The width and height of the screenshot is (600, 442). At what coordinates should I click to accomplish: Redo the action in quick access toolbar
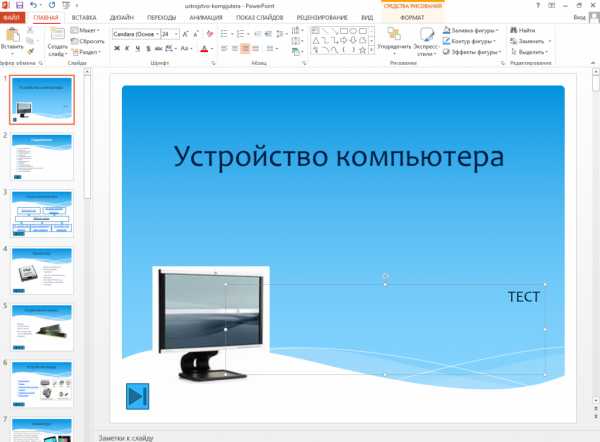tap(52, 5)
